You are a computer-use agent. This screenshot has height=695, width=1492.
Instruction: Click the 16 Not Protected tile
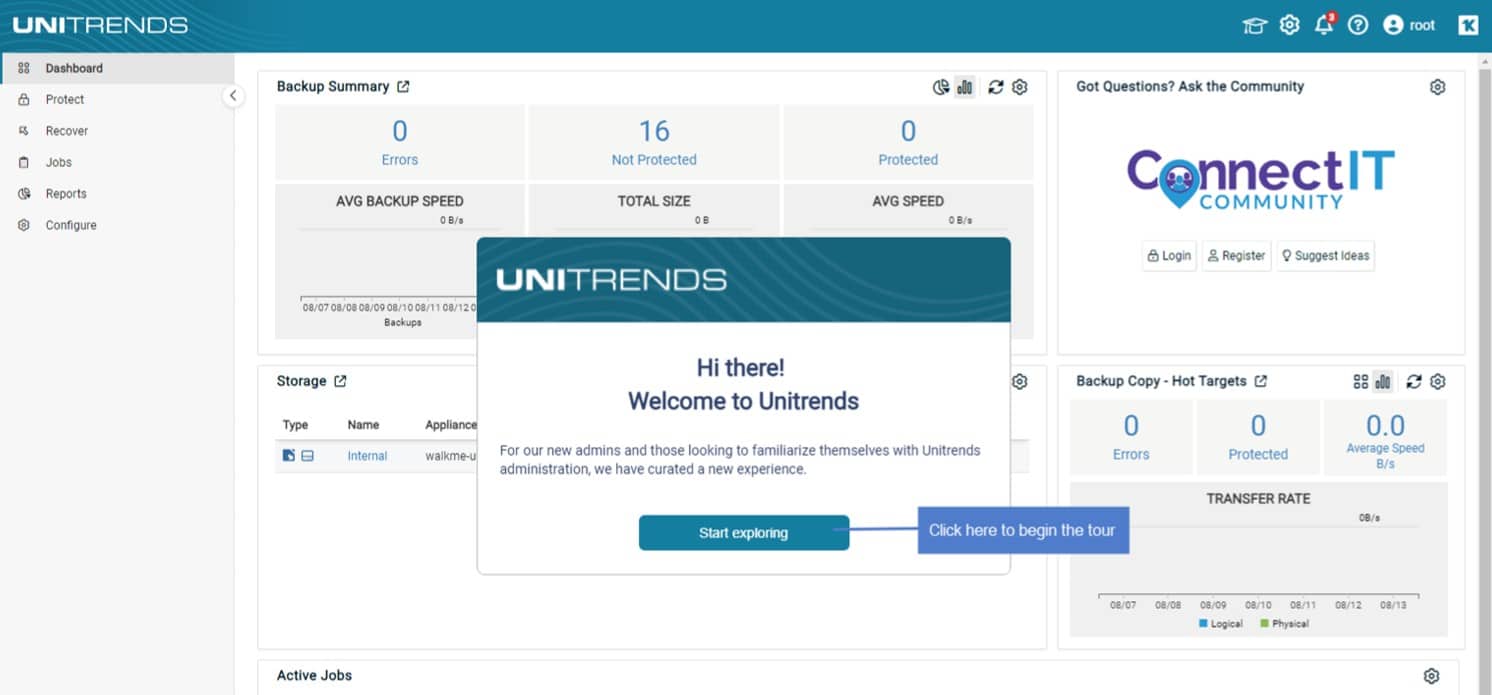point(654,143)
